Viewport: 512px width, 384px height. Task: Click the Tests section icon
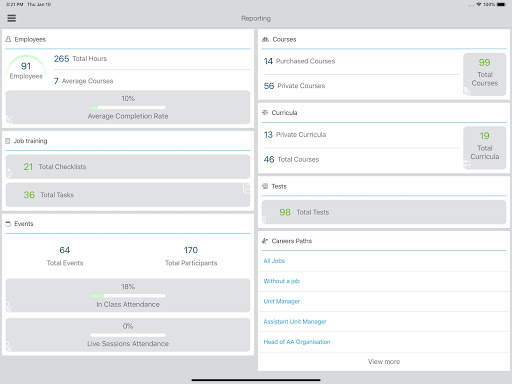coord(265,186)
